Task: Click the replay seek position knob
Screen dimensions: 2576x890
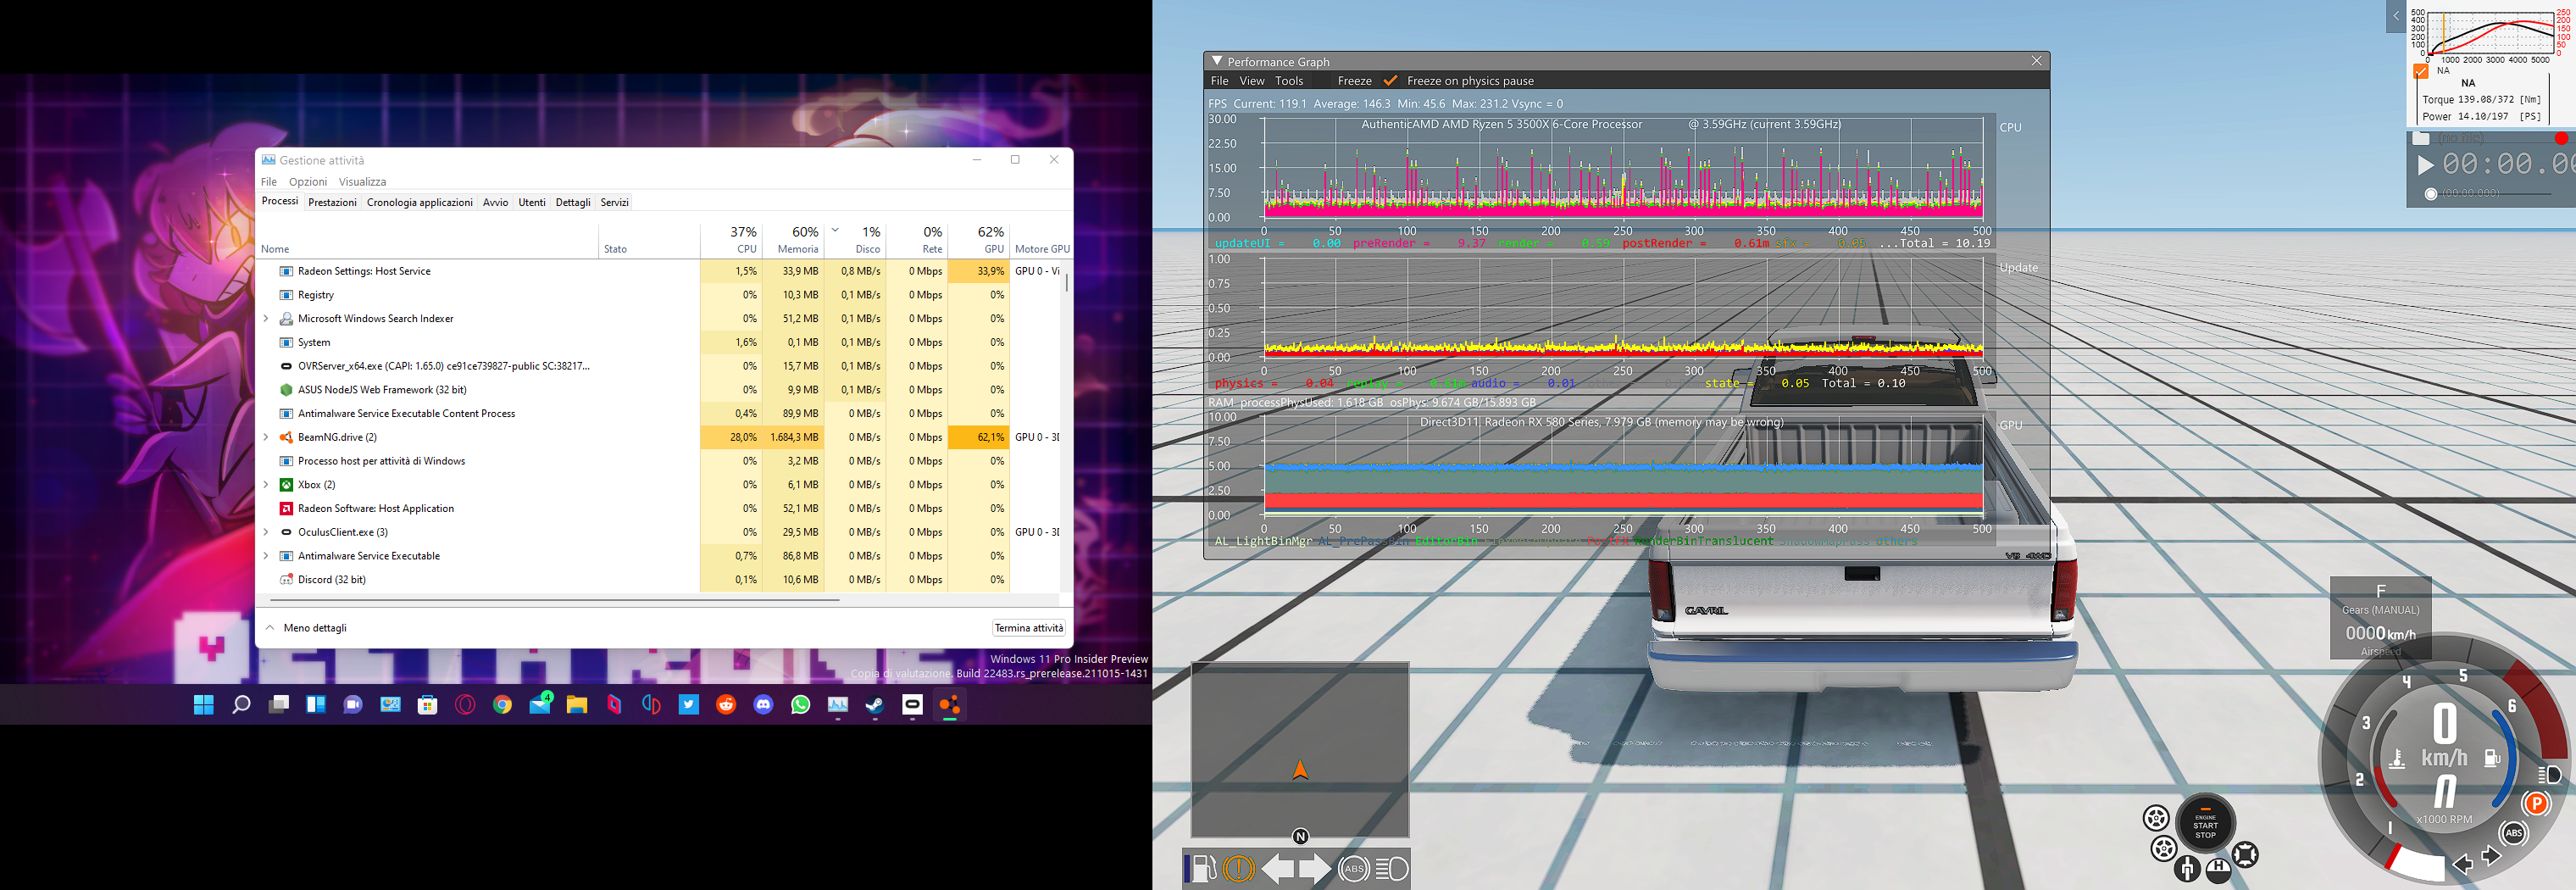Action: click(x=2430, y=194)
